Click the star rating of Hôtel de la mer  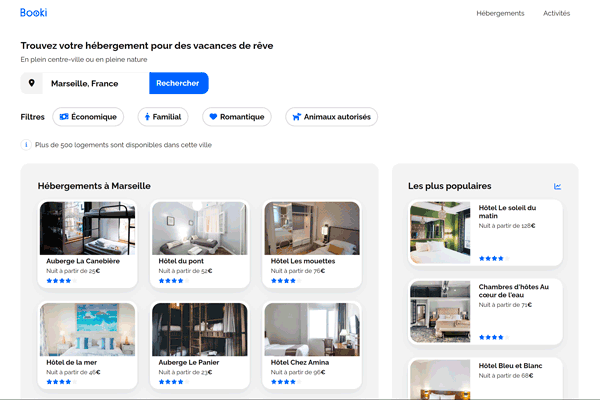[x=62, y=382]
